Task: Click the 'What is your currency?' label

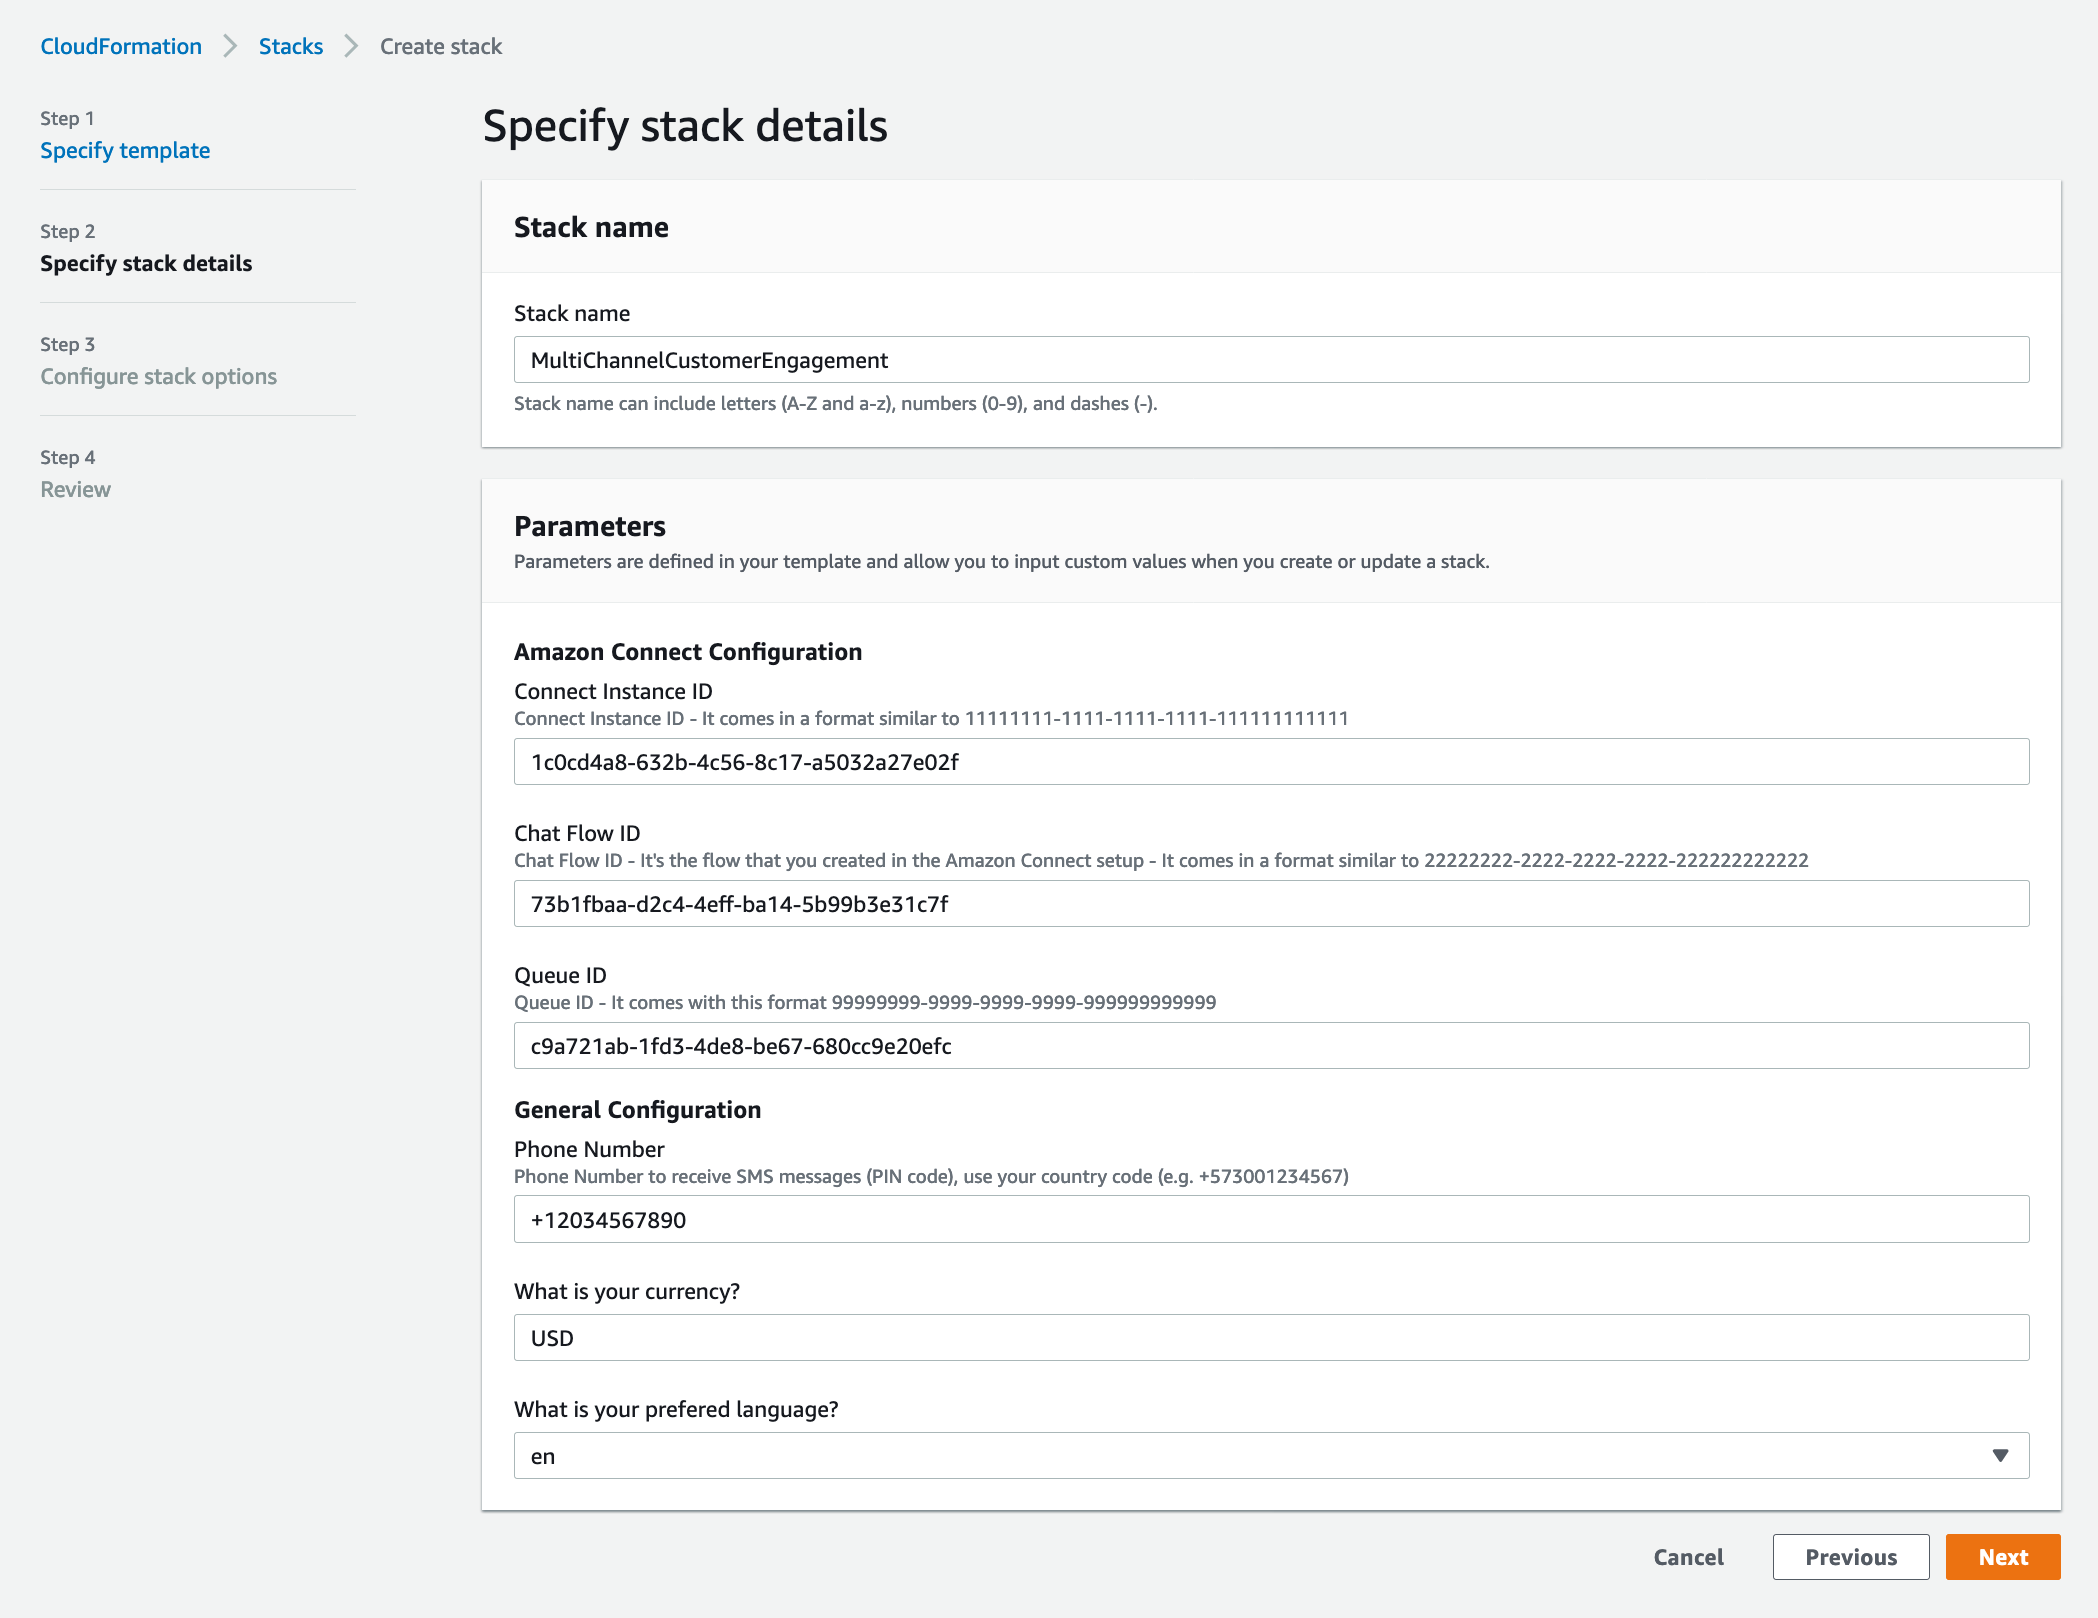Action: [x=627, y=1291]
